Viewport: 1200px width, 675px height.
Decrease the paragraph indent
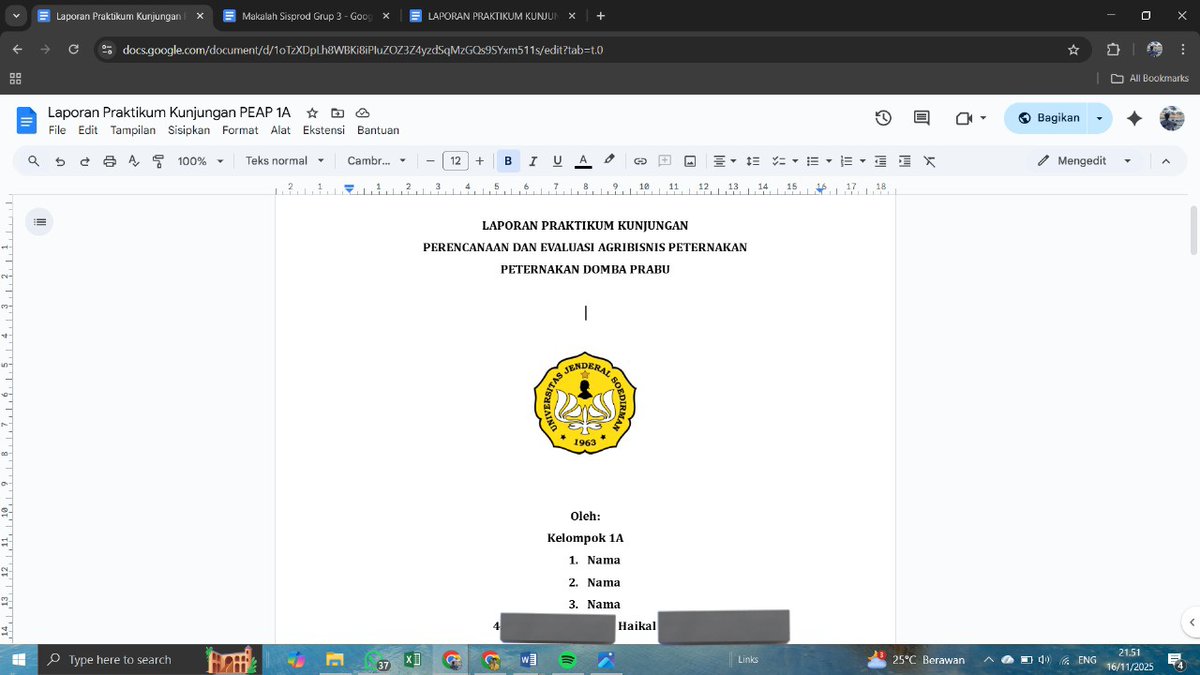pyautogui.click(x=880, y=161)
